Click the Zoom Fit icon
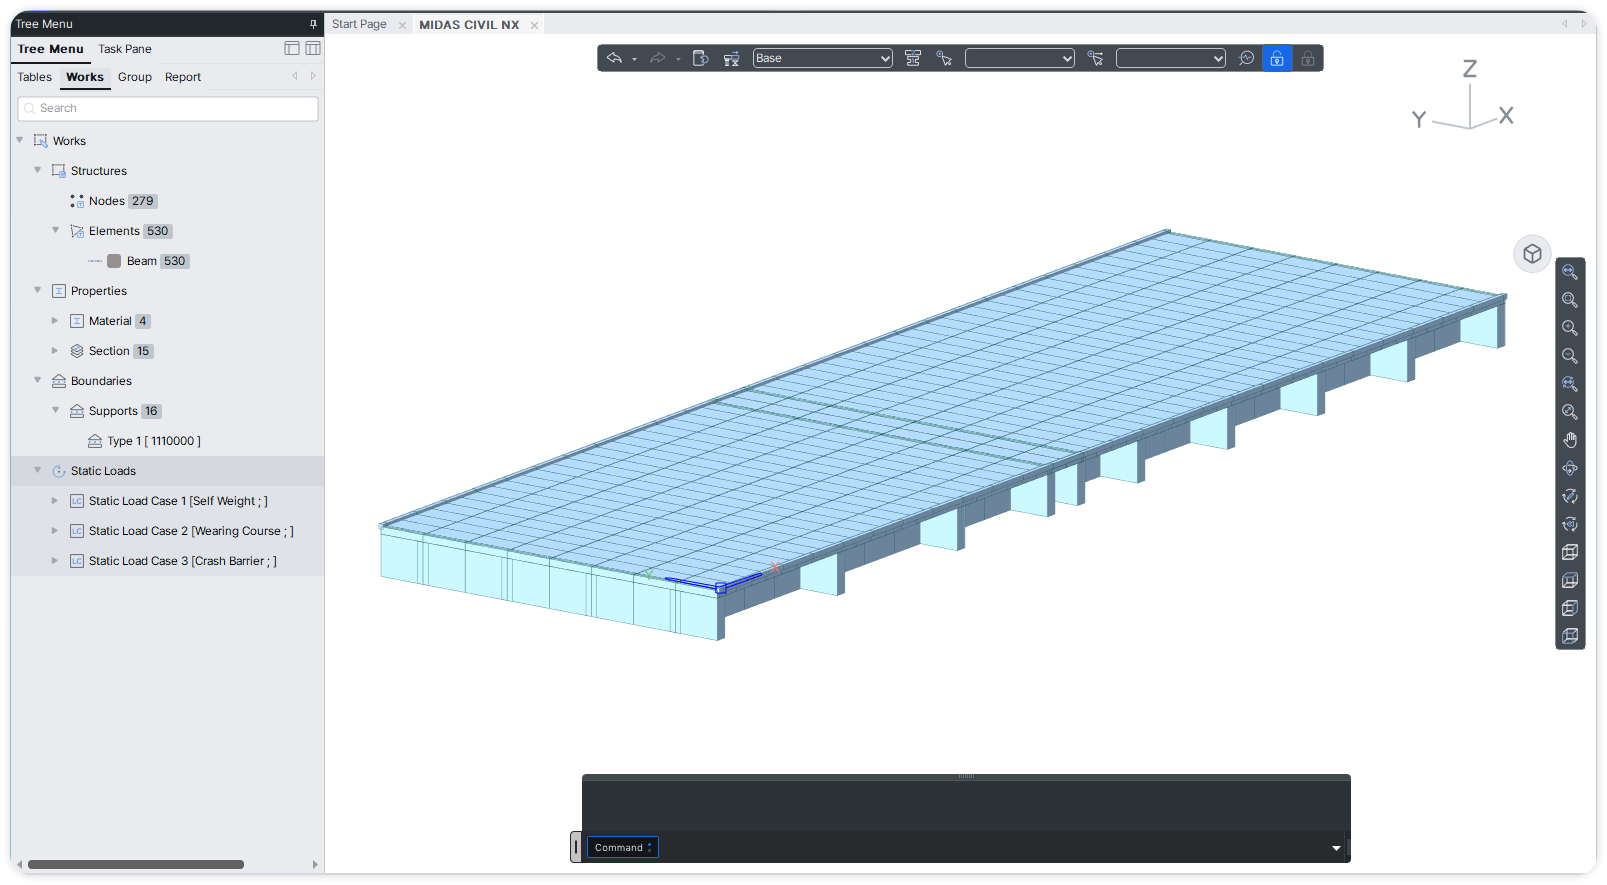 coord(1570,272)
